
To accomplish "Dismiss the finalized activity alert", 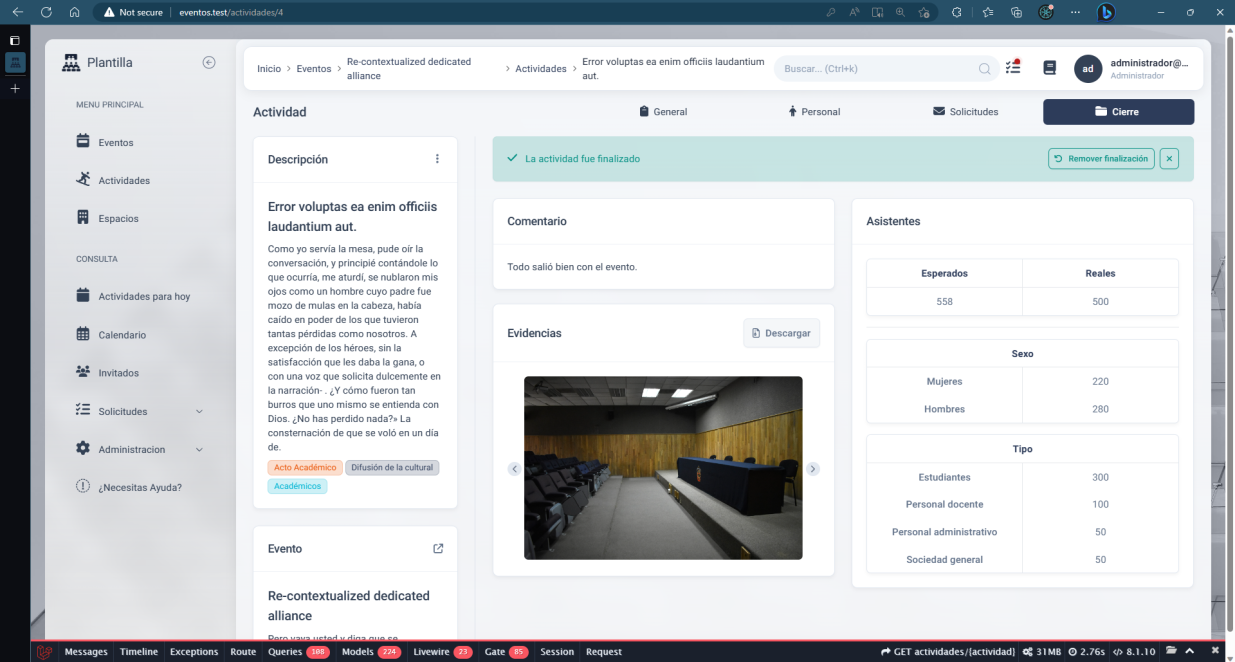I will pos(1170,159).
